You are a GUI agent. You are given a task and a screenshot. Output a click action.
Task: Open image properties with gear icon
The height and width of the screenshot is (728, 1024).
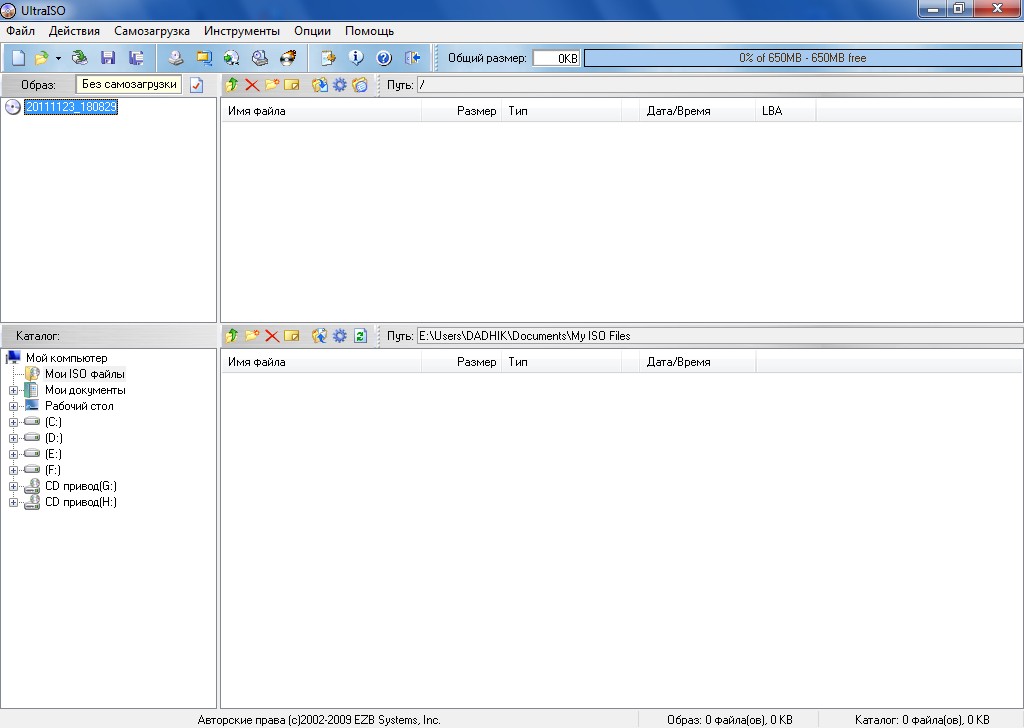(340, 84)
